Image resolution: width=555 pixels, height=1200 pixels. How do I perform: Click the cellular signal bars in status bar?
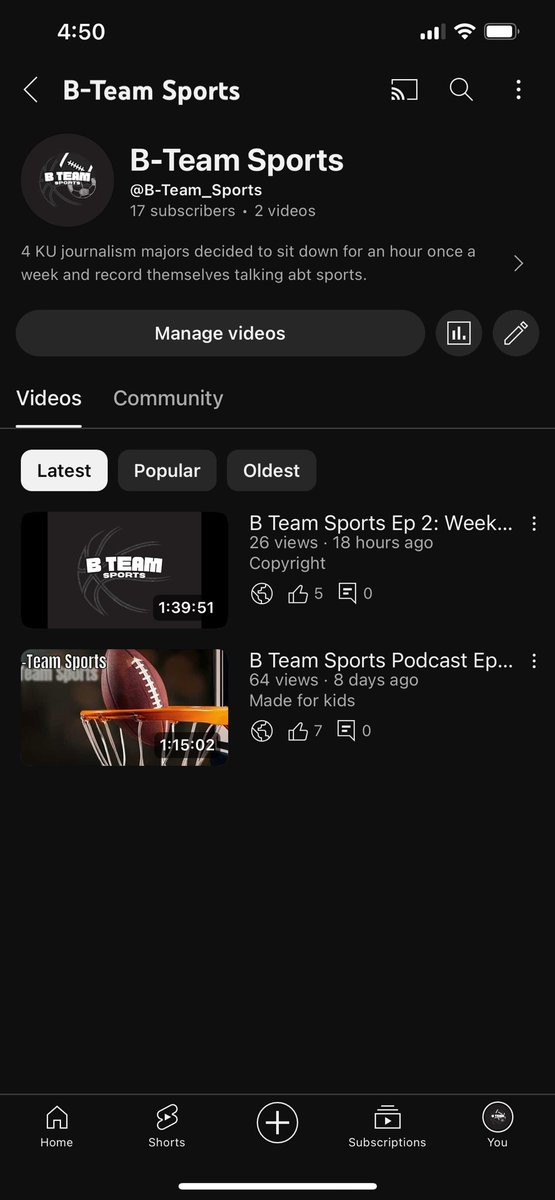click(431, 33)
